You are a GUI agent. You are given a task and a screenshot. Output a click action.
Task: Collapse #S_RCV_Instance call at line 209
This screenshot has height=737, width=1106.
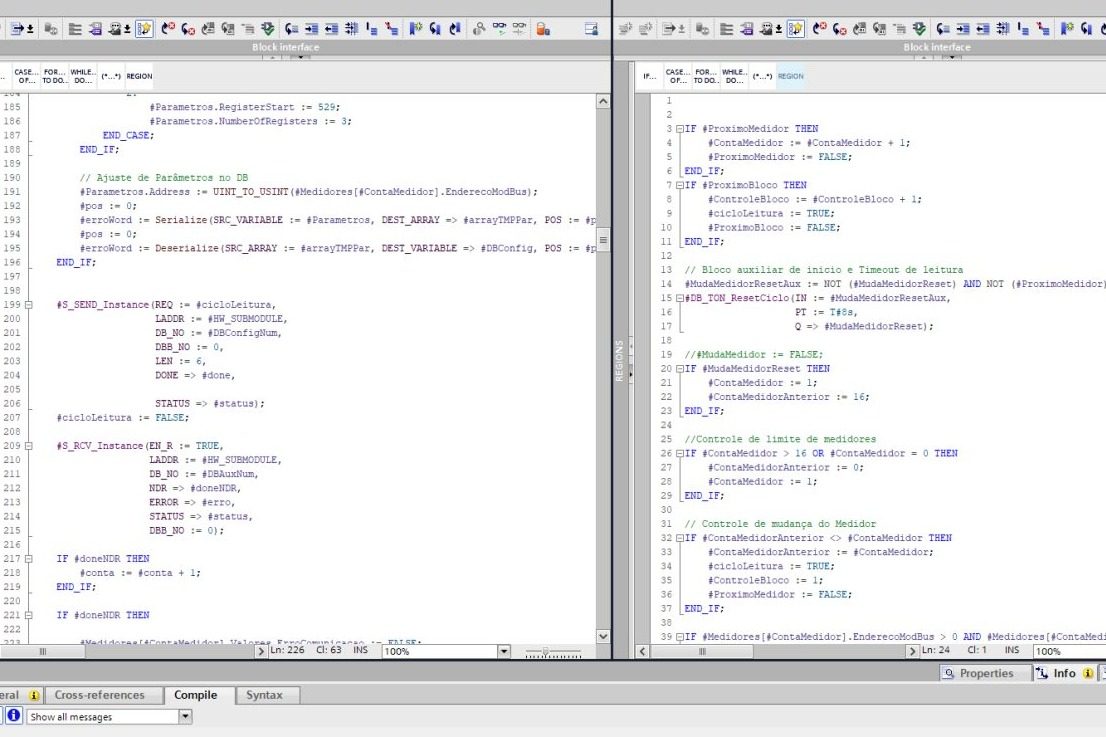pyautogui.click(x=29, y=446)
